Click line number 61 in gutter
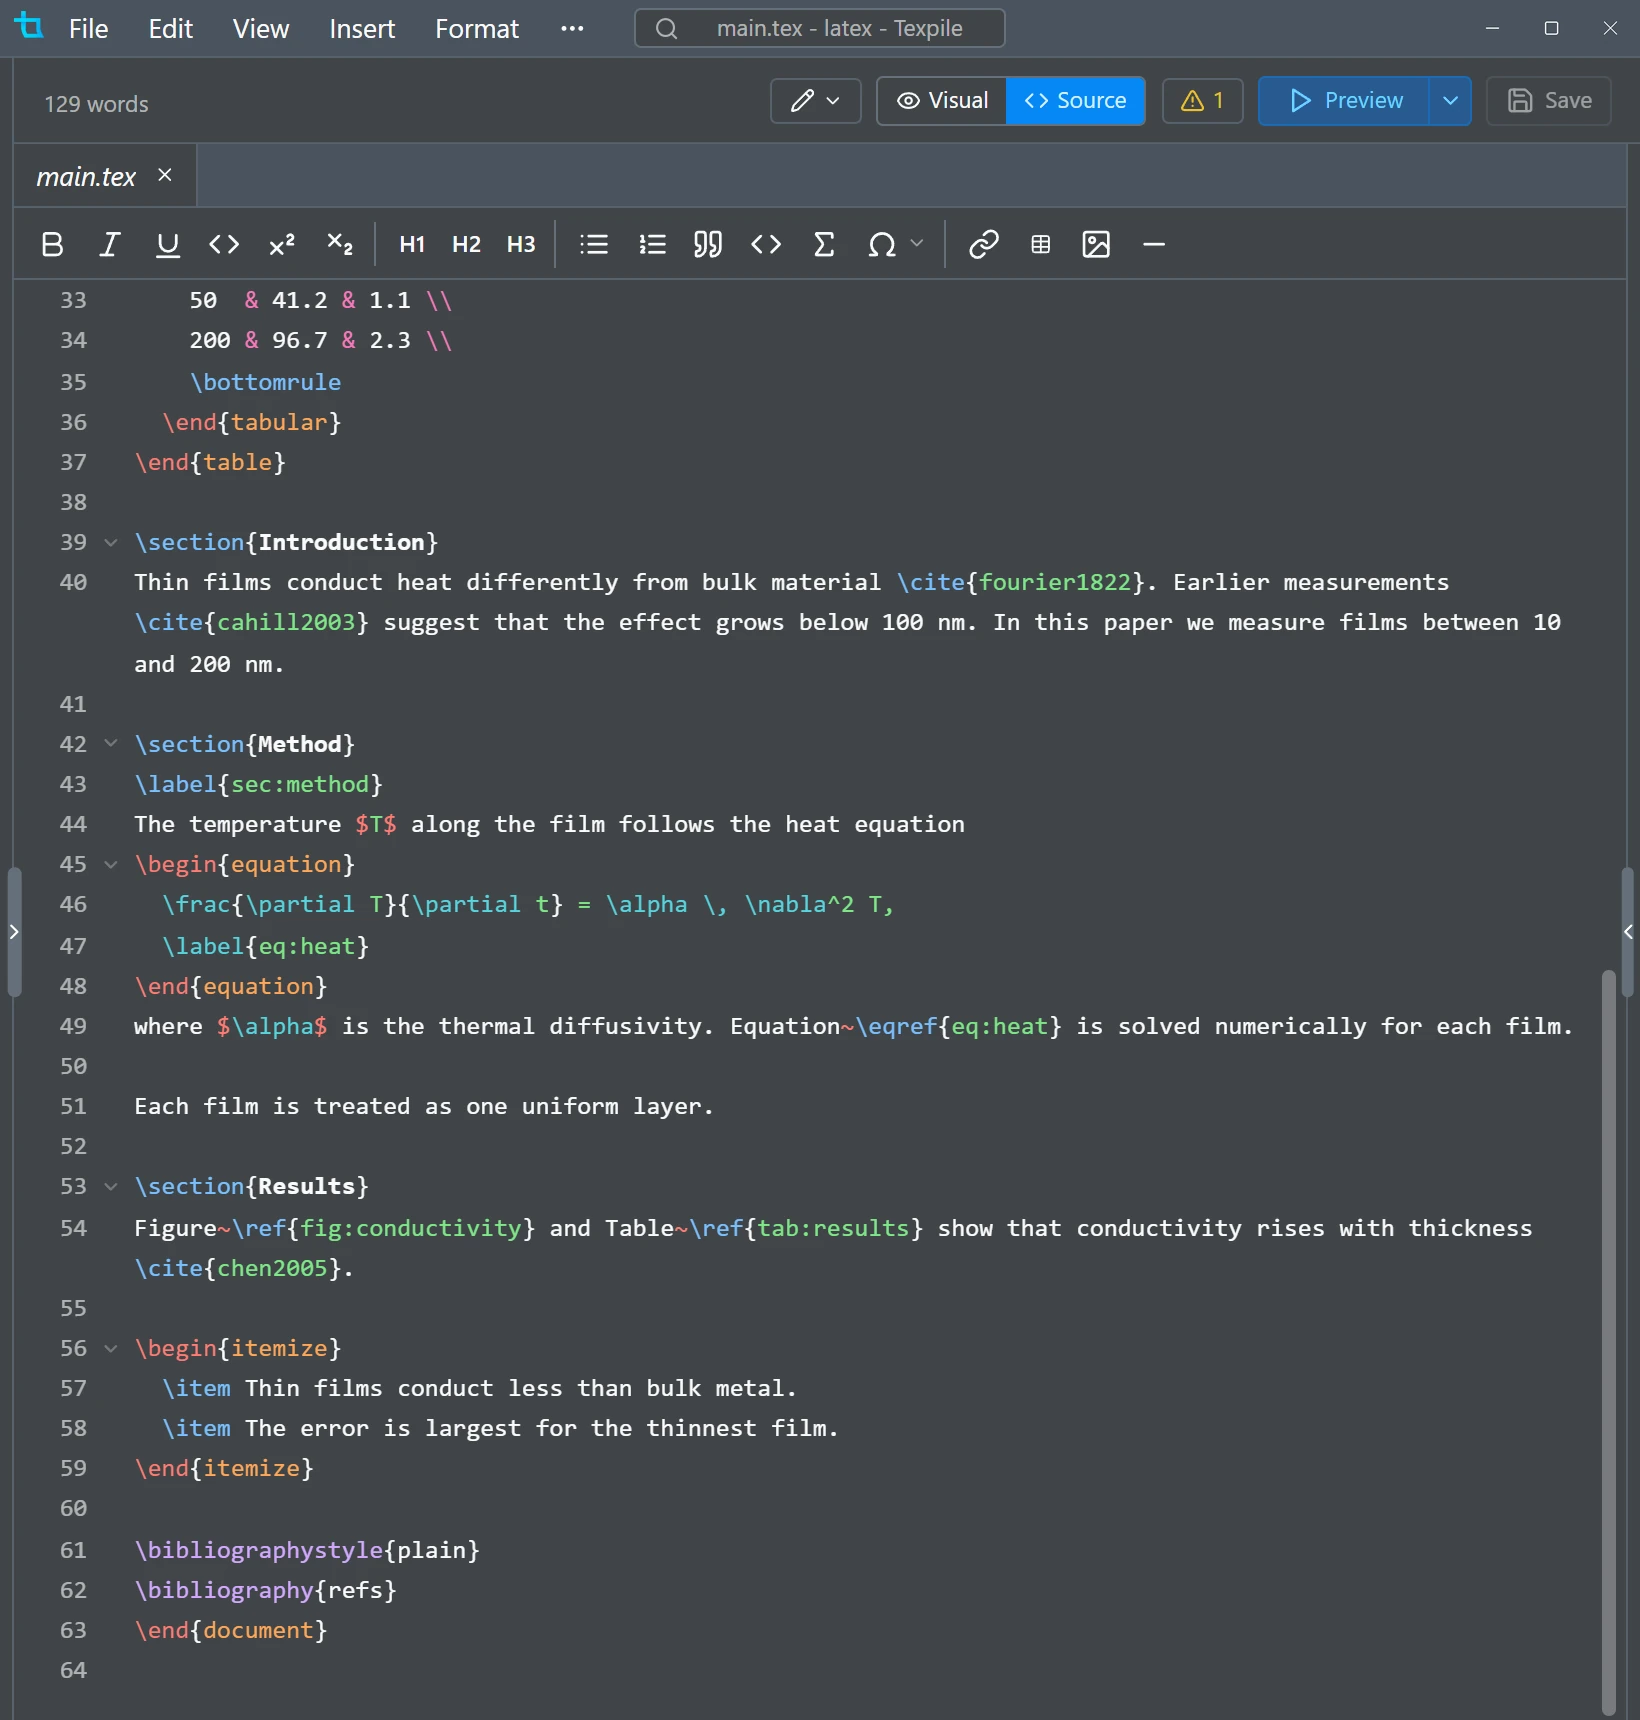The height and width of the screenshot is (1720, 1640). pyautogui.click(x=73, y=1550)
